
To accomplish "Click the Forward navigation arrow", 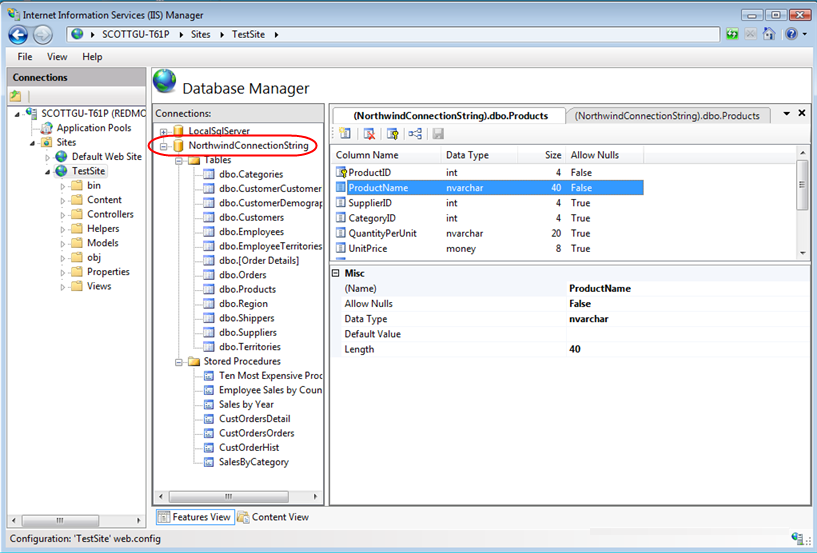I will click(x=43, y=35).
